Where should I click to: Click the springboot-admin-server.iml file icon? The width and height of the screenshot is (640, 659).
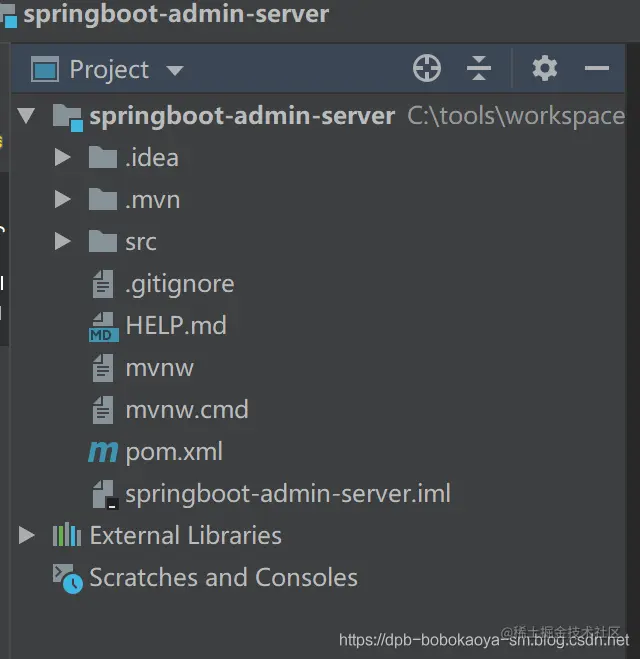coord(105,495)
